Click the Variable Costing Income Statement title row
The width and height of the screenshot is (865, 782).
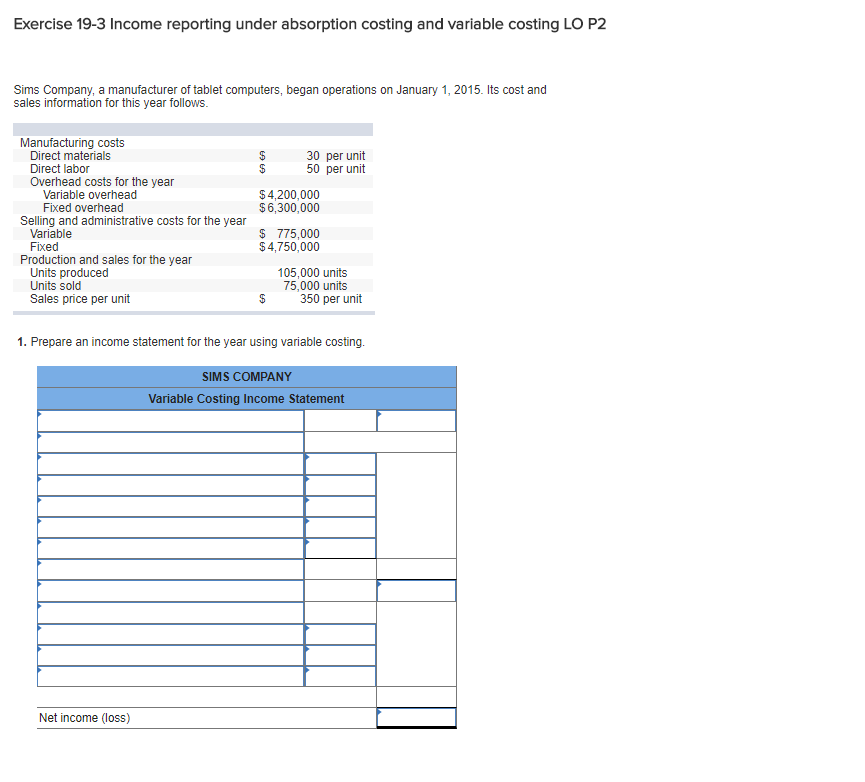(x=246, y=398)
